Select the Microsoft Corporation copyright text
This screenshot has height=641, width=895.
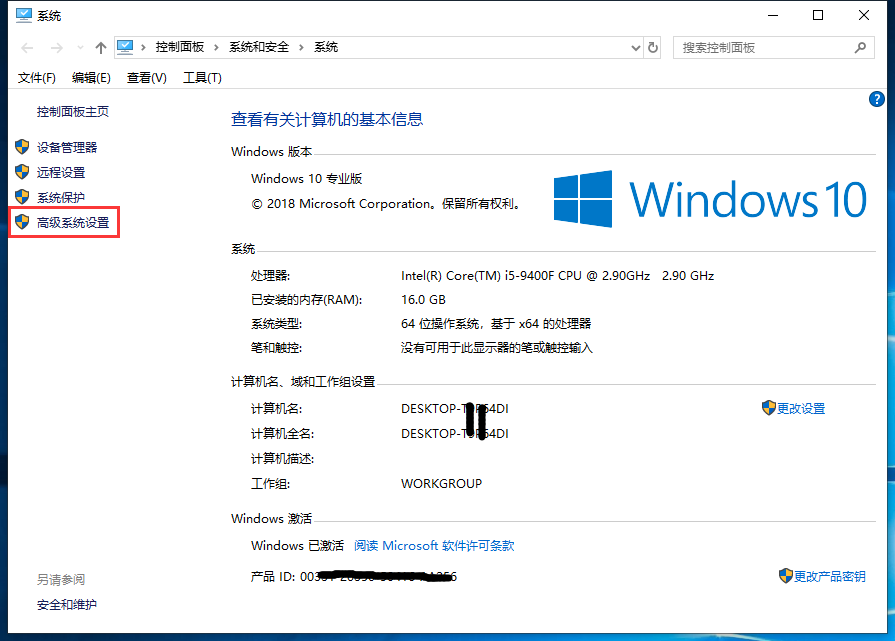pos(385,204)
